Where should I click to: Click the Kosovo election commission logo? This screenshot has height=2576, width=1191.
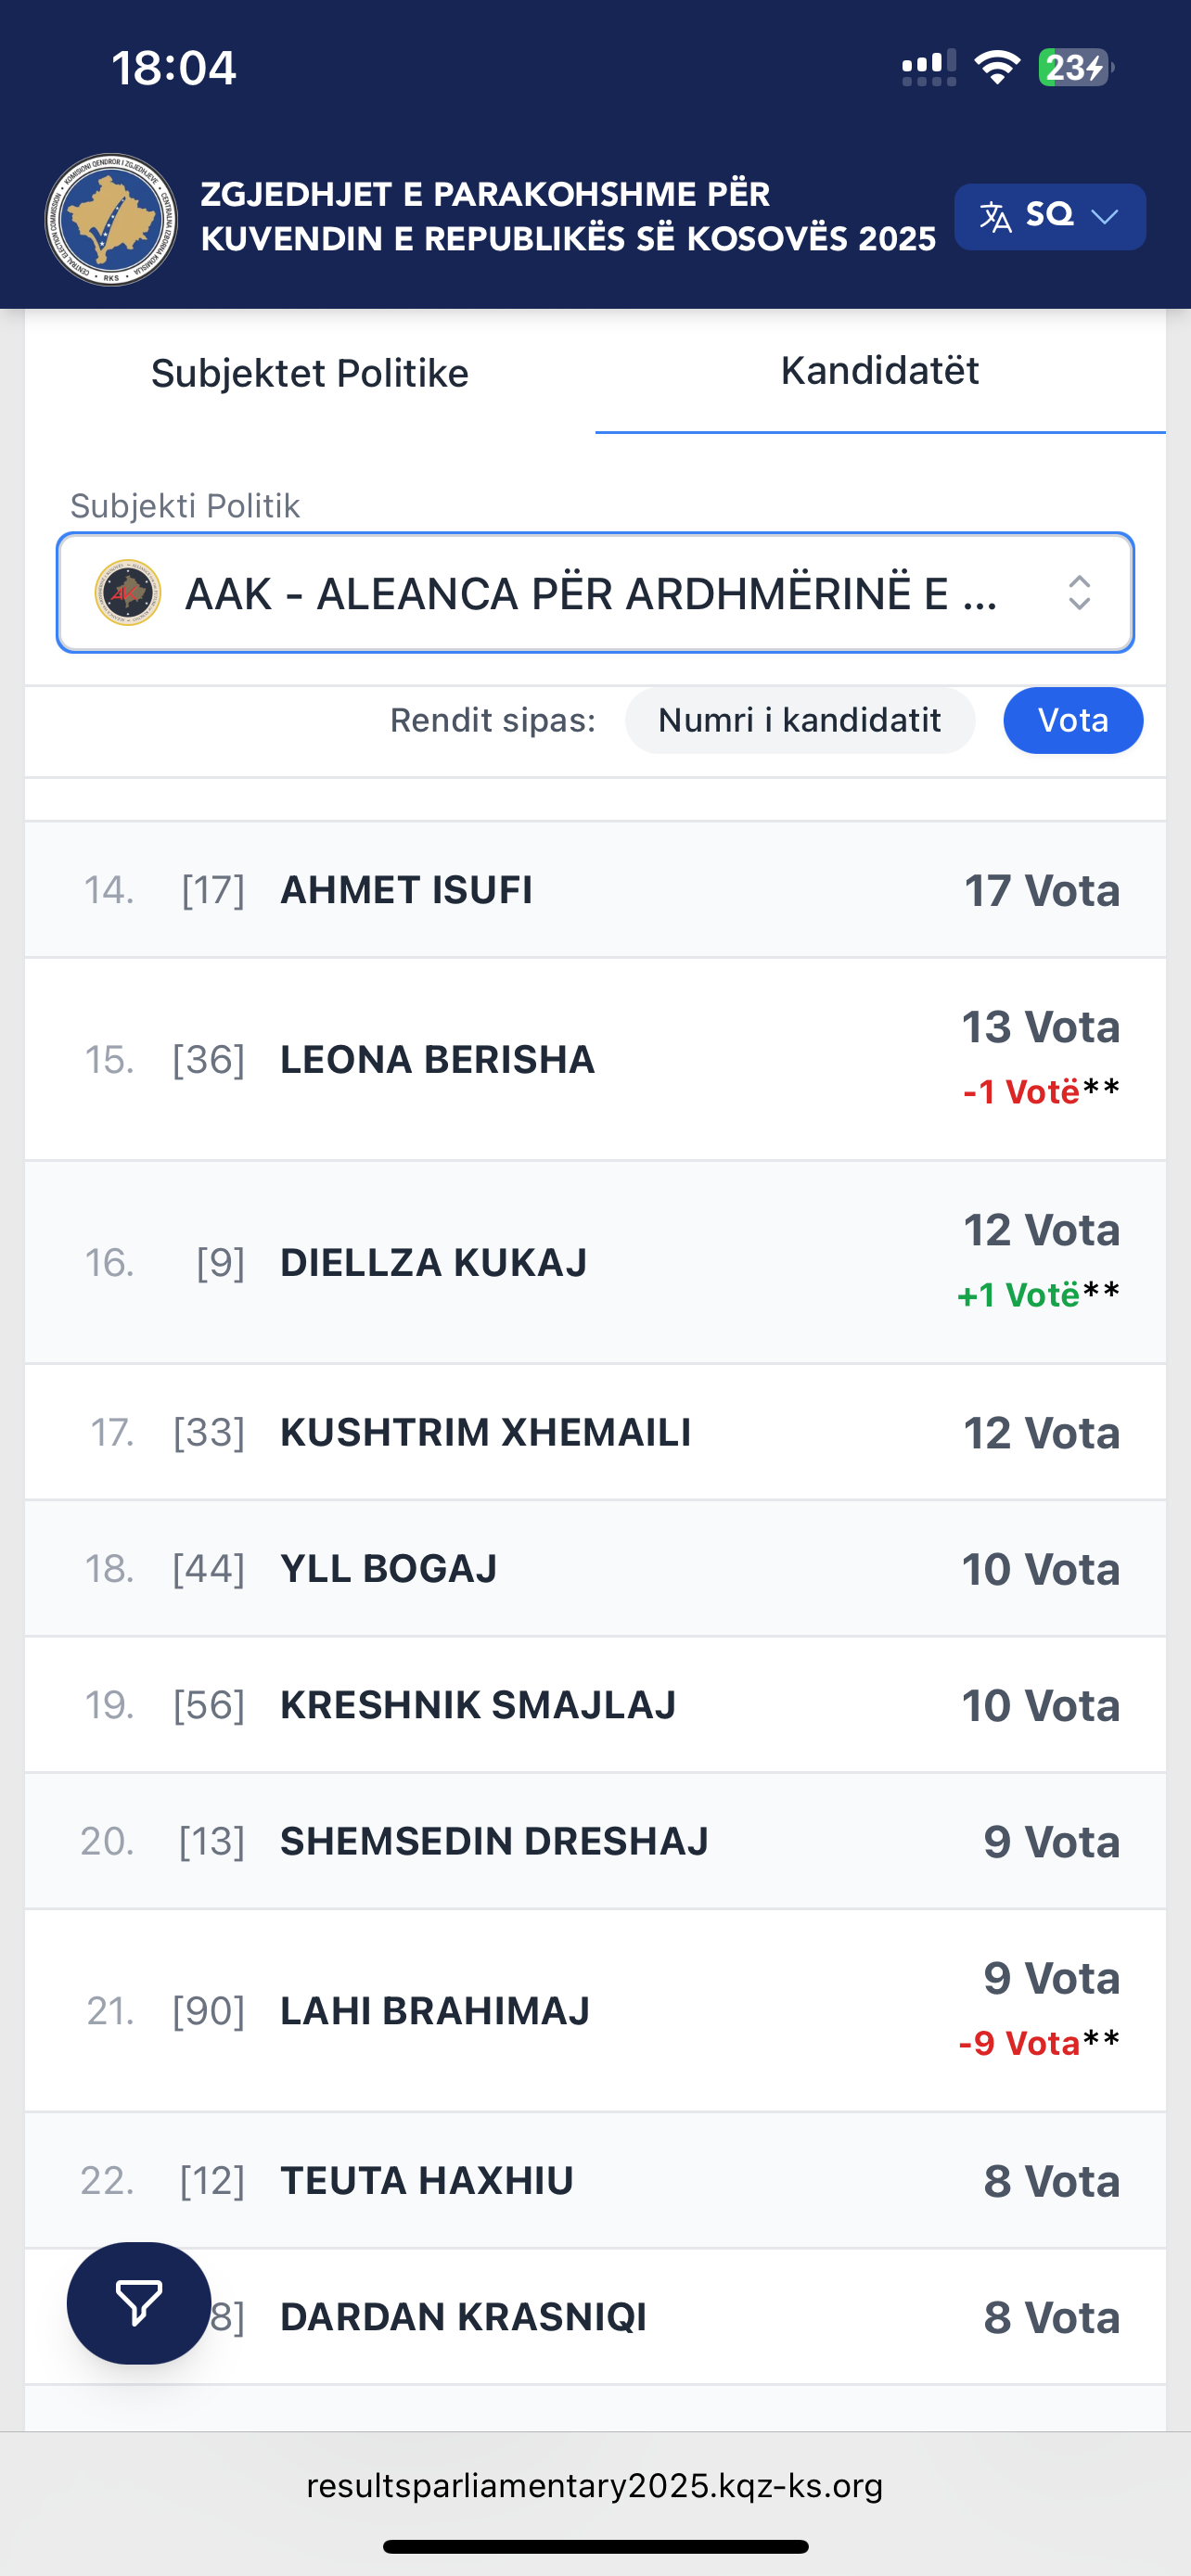111,219
